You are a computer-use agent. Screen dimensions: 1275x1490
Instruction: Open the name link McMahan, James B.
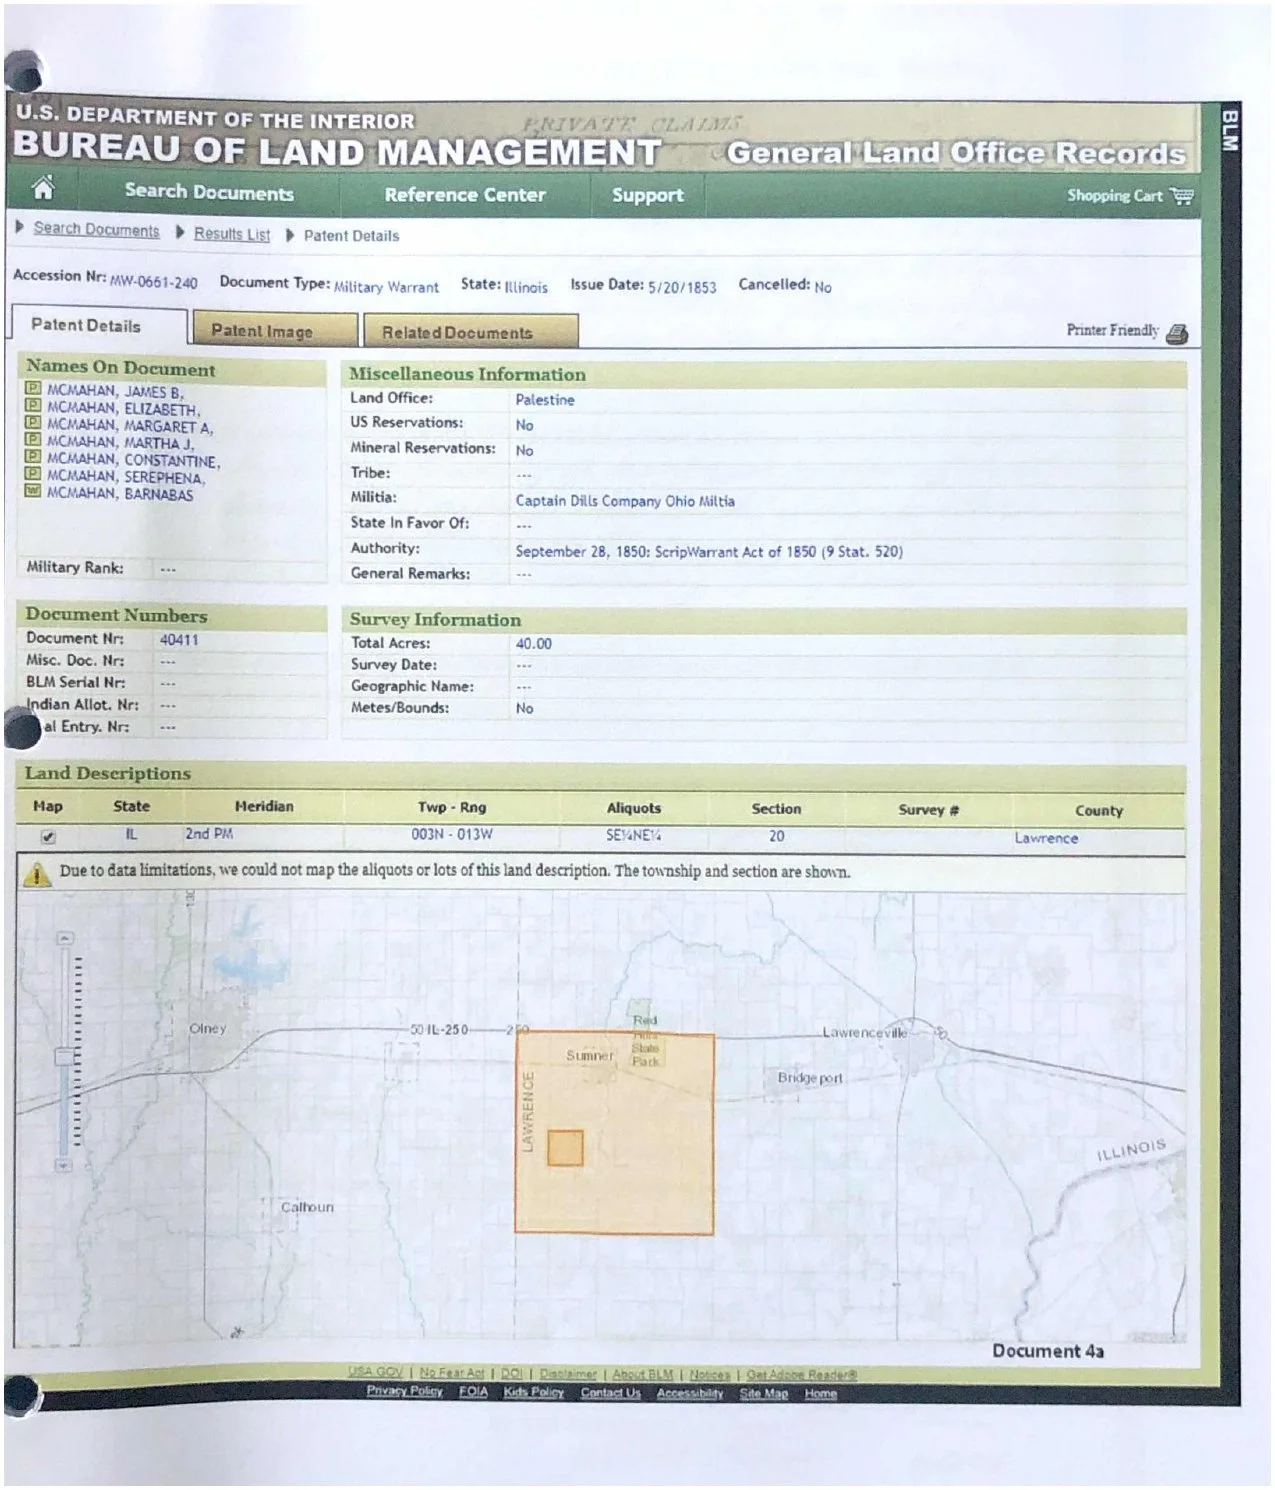(x=115, y=391)
